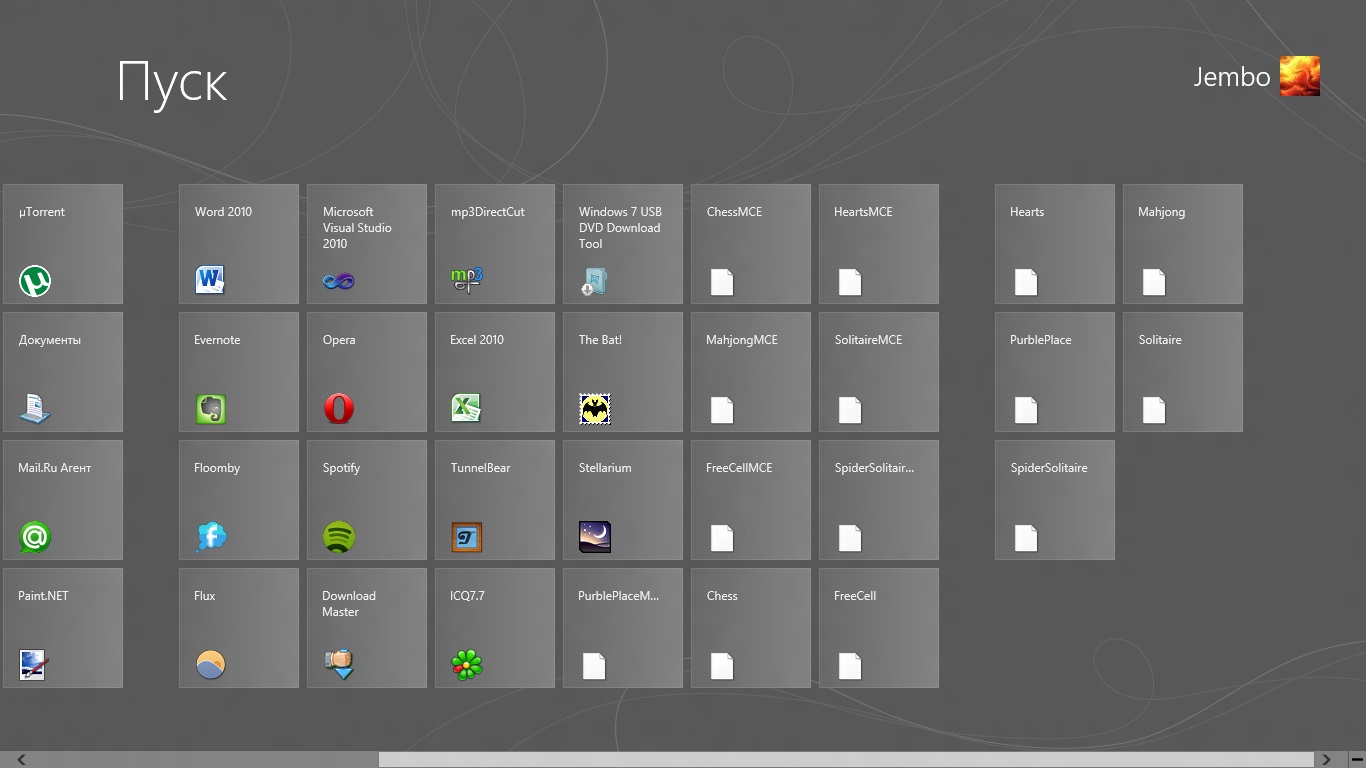Open ICQ7.7 with the flower icon
1366x768 pixels.
point(467,665)
